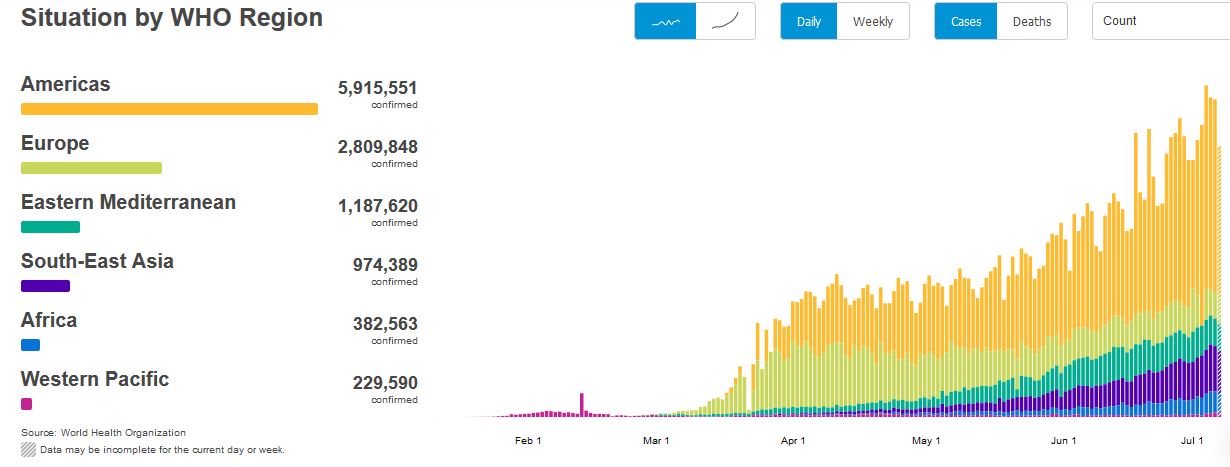Viewport: 1230px width, 467px height.
Task: Click the blue Africa swatch
Action: (30, 345)
